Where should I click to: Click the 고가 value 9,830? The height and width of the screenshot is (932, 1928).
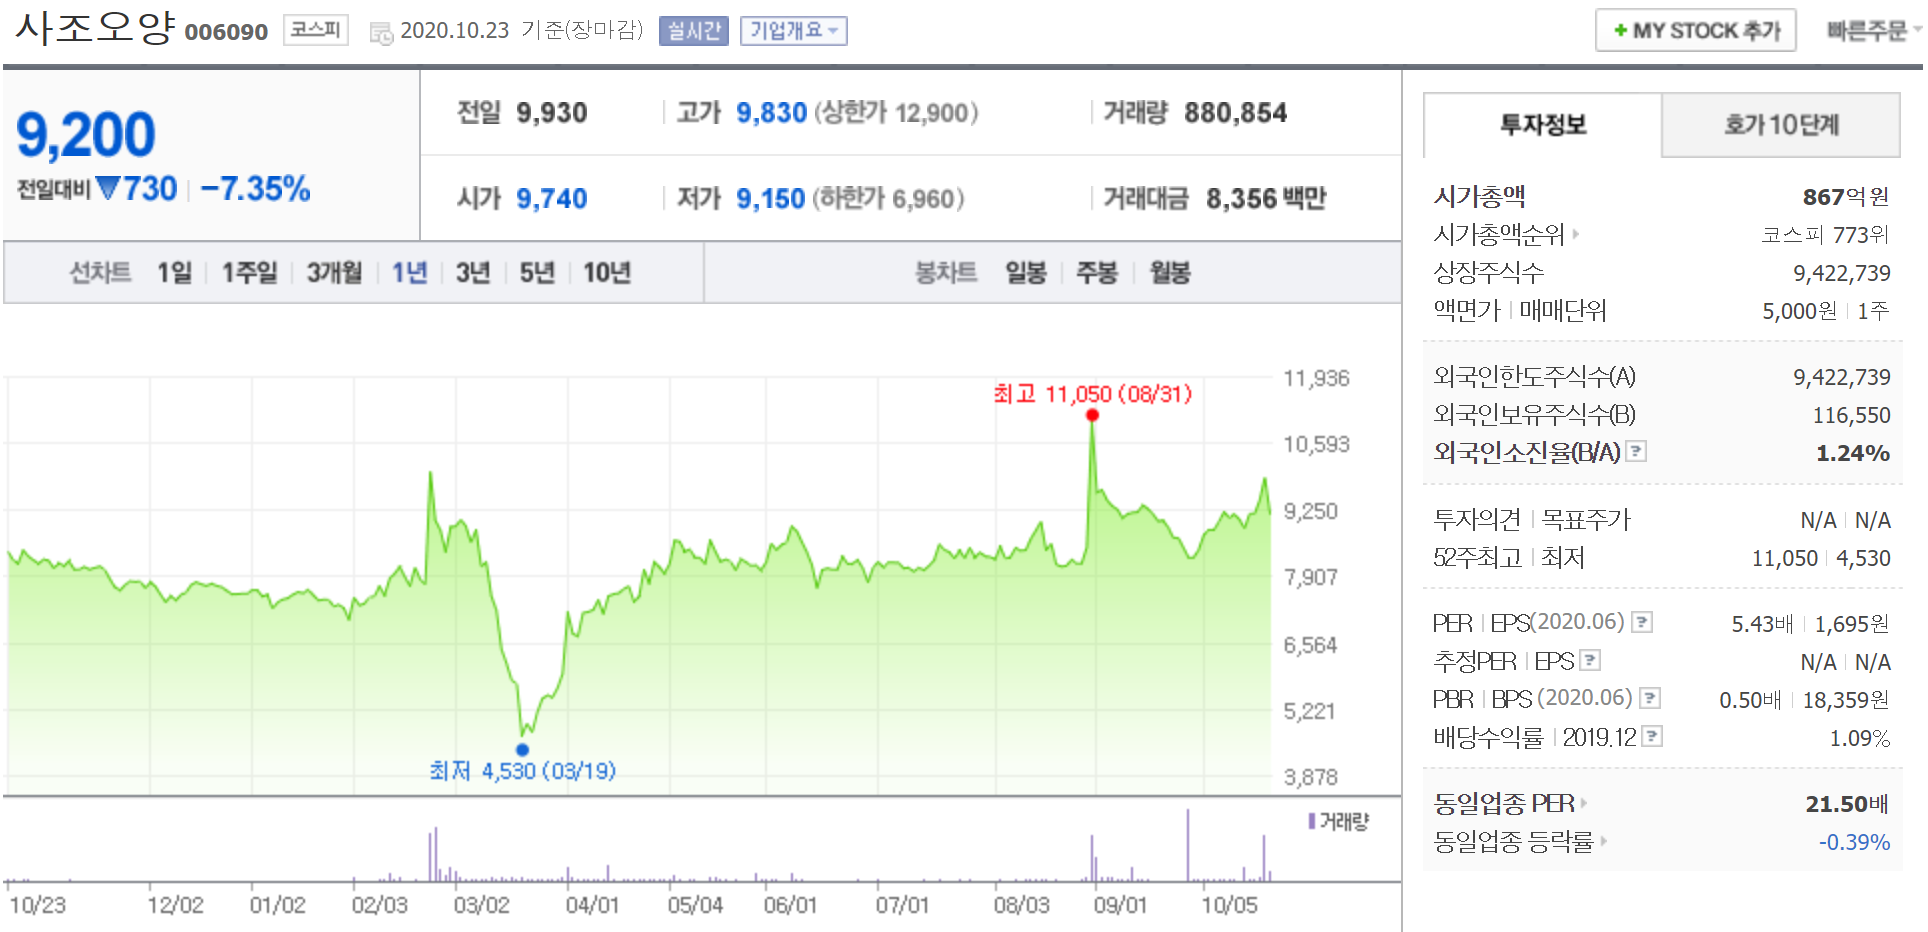pyautogui.click(x=771, y=112)
